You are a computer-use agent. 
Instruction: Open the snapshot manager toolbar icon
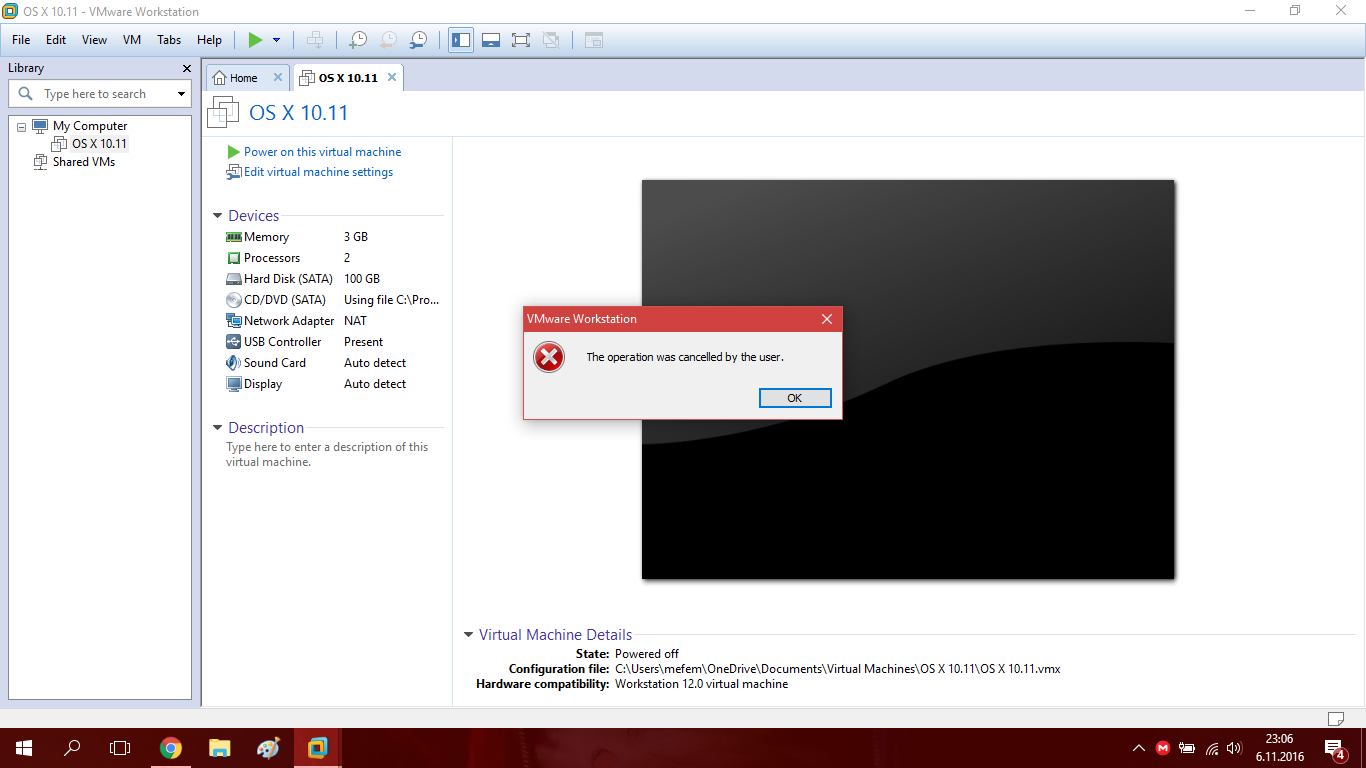pyautogui.click(x=419, y=40)
